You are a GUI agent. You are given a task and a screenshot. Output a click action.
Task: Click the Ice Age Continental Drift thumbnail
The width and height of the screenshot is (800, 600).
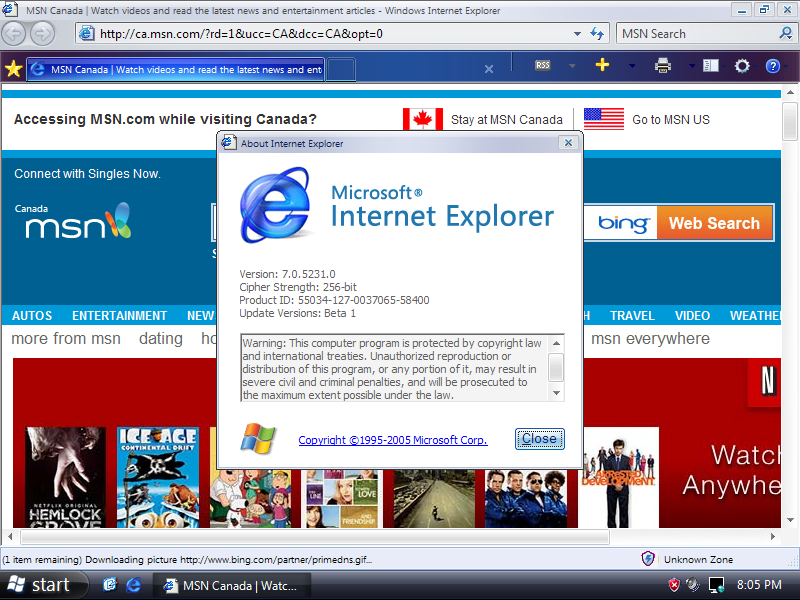(x=158, y=477)
